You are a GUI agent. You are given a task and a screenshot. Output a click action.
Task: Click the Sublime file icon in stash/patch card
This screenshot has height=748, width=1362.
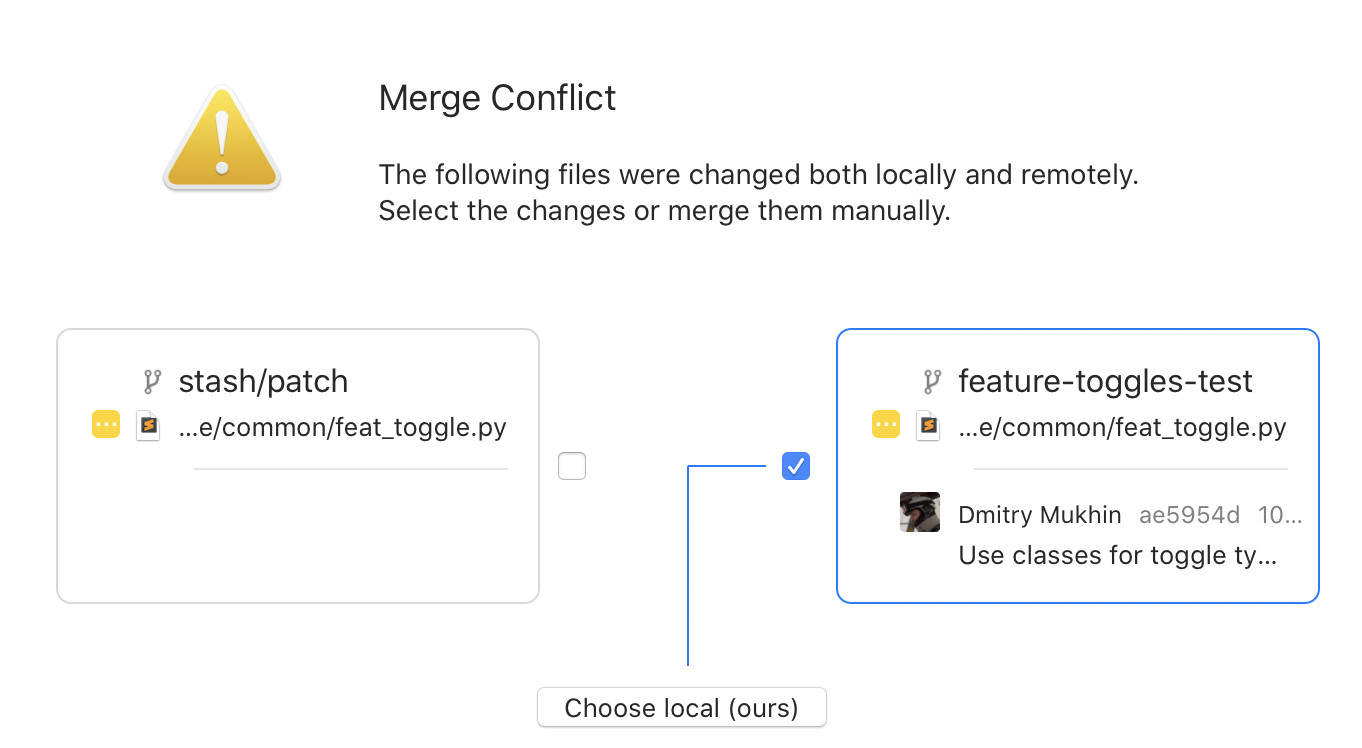tap(148, 425)
